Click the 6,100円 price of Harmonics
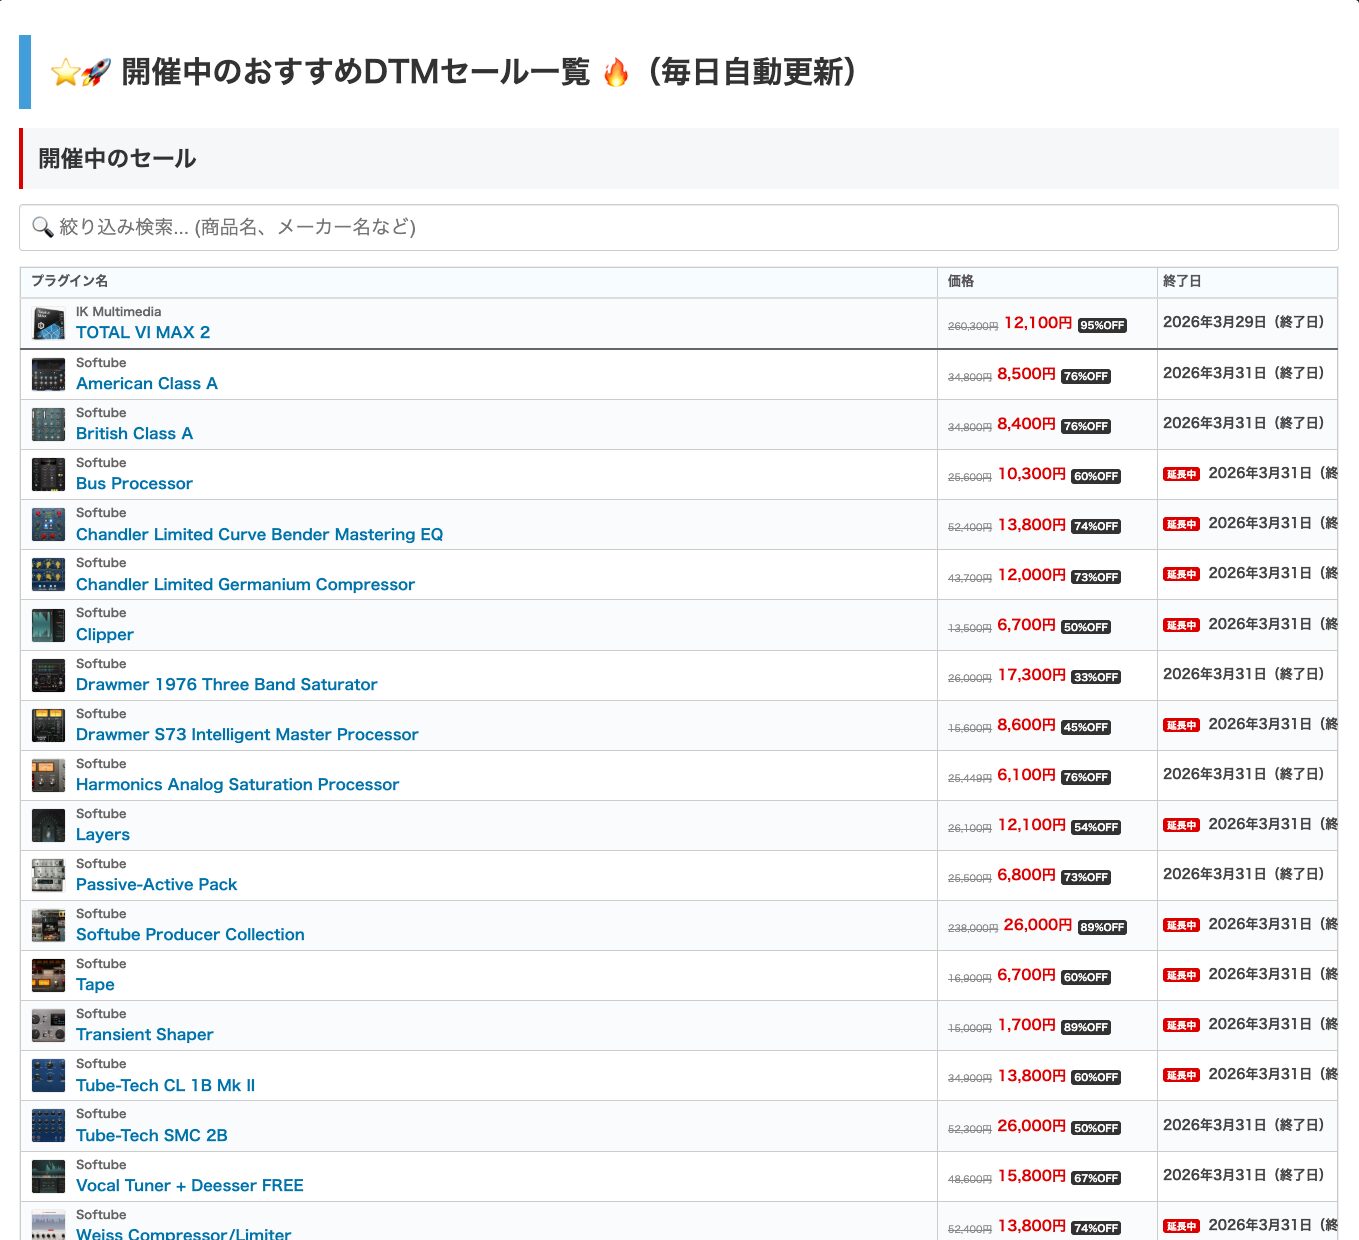This screenshot has width=1359, height=1240. click(x=1026, y=775)
